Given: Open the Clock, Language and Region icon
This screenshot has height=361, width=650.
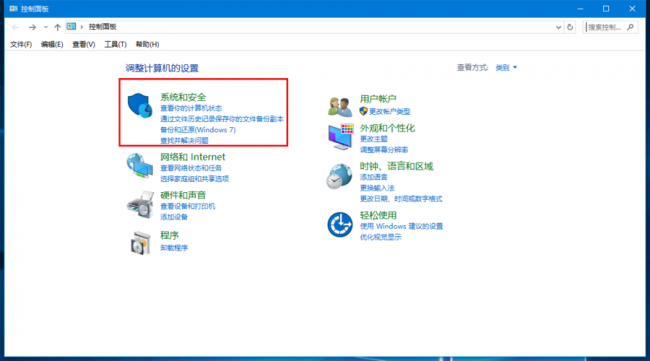Looking at the screenshot, I should (339, 176).
